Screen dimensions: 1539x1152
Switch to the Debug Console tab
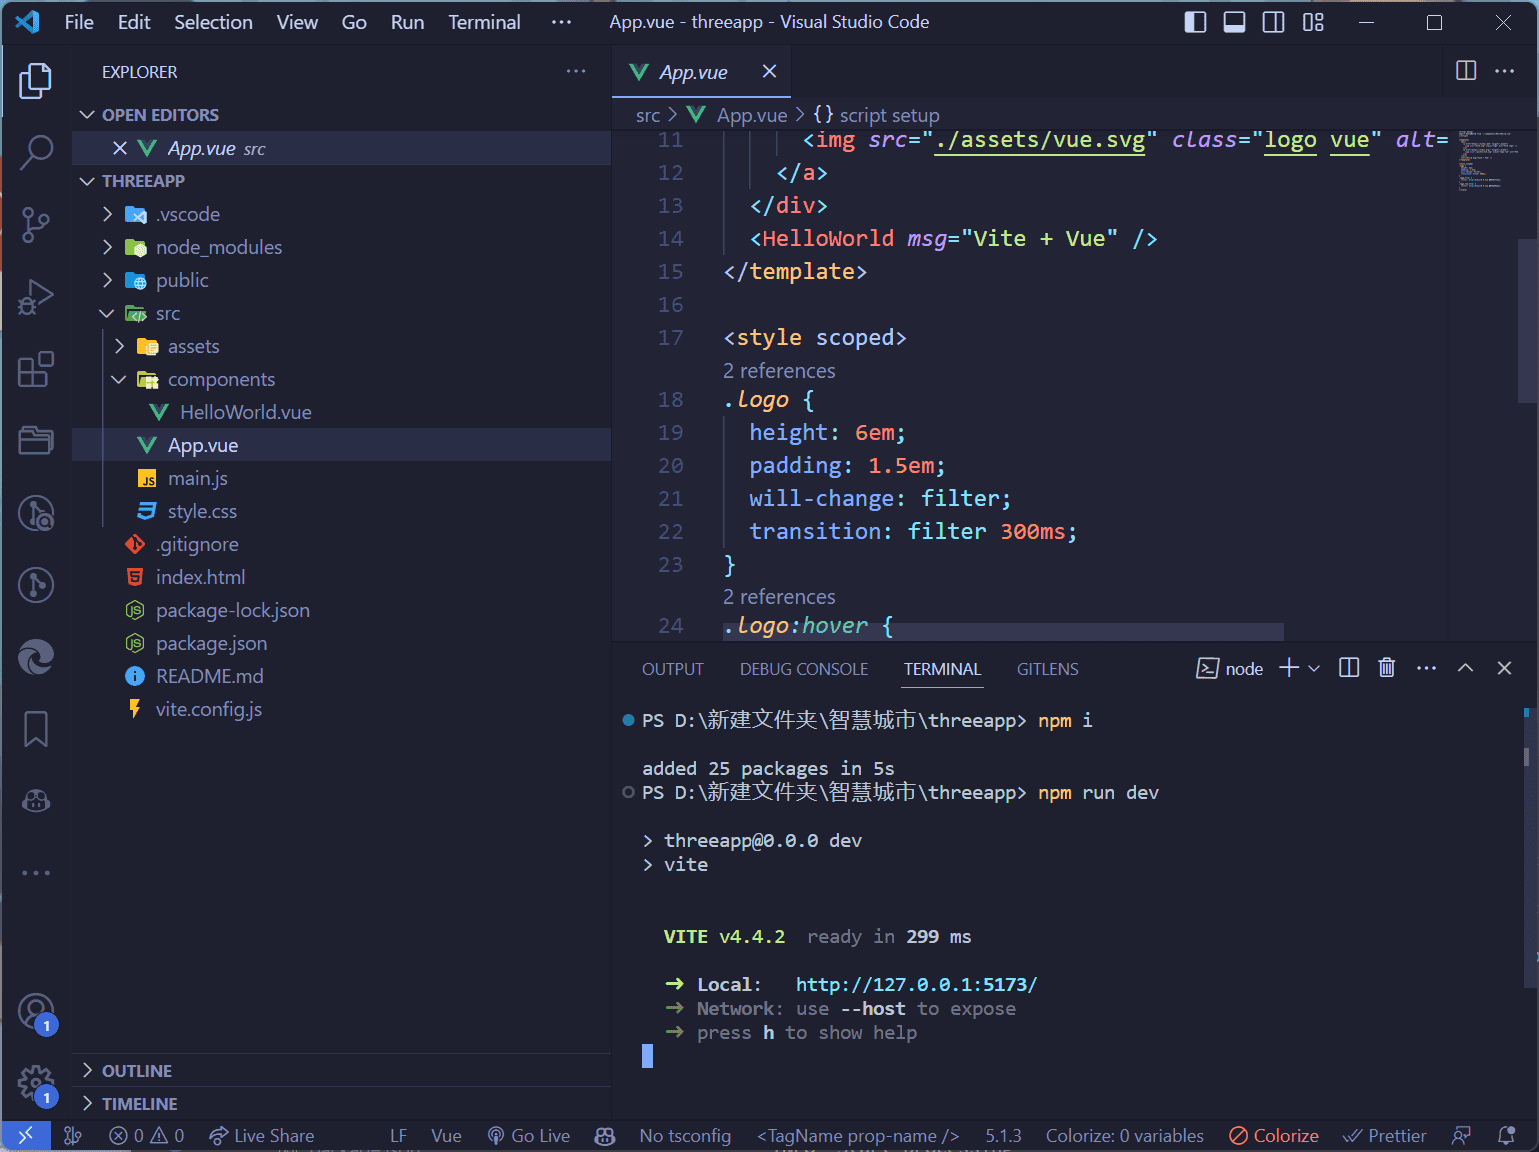pos(804,669)
